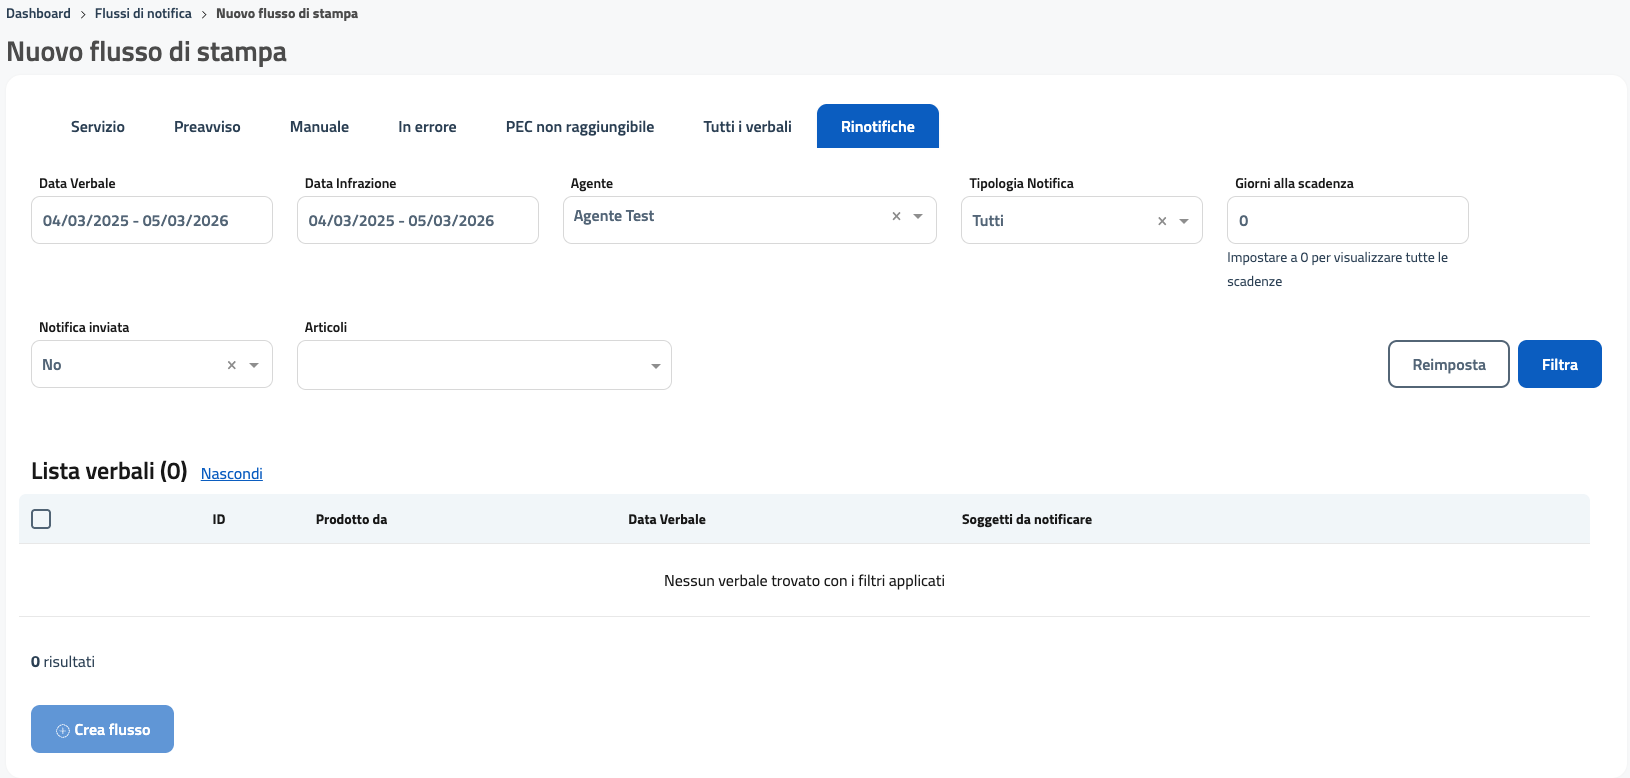Click the Crea flusso button
Screen dimensions: 1630x778
pos(103,729)
